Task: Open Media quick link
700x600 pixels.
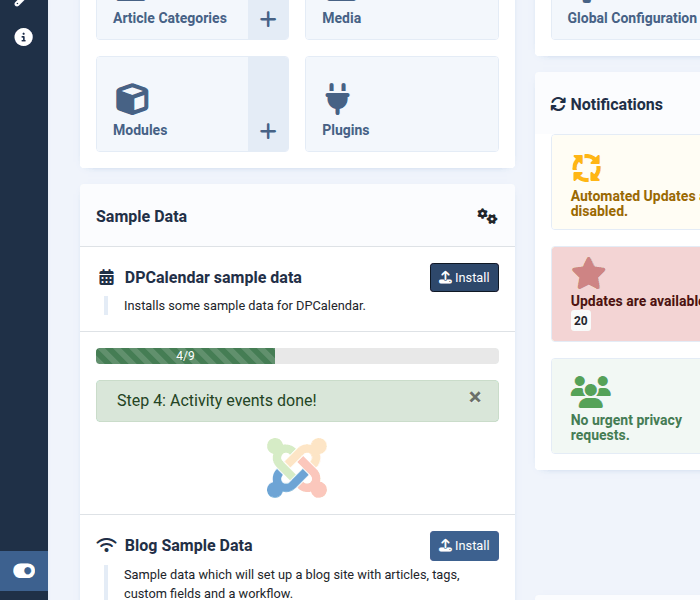Action: 400,18
